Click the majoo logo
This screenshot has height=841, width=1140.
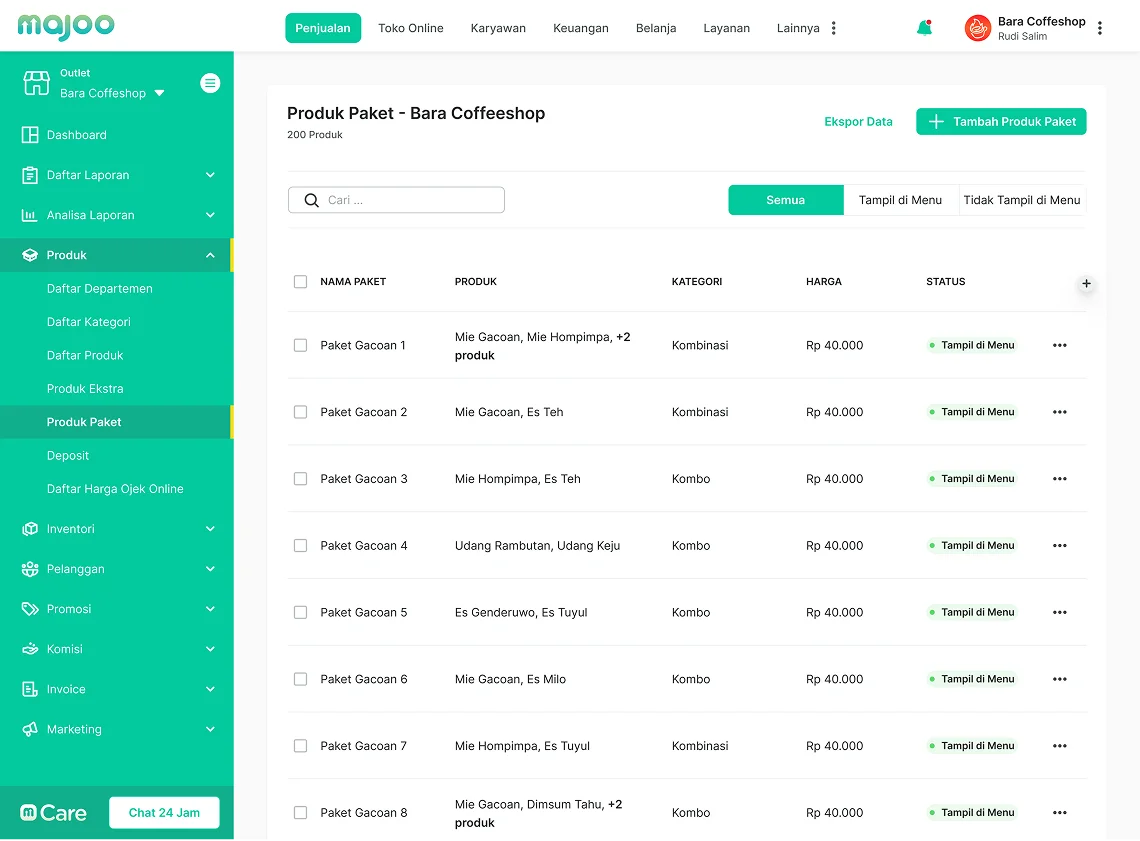(x=66, y=26)
